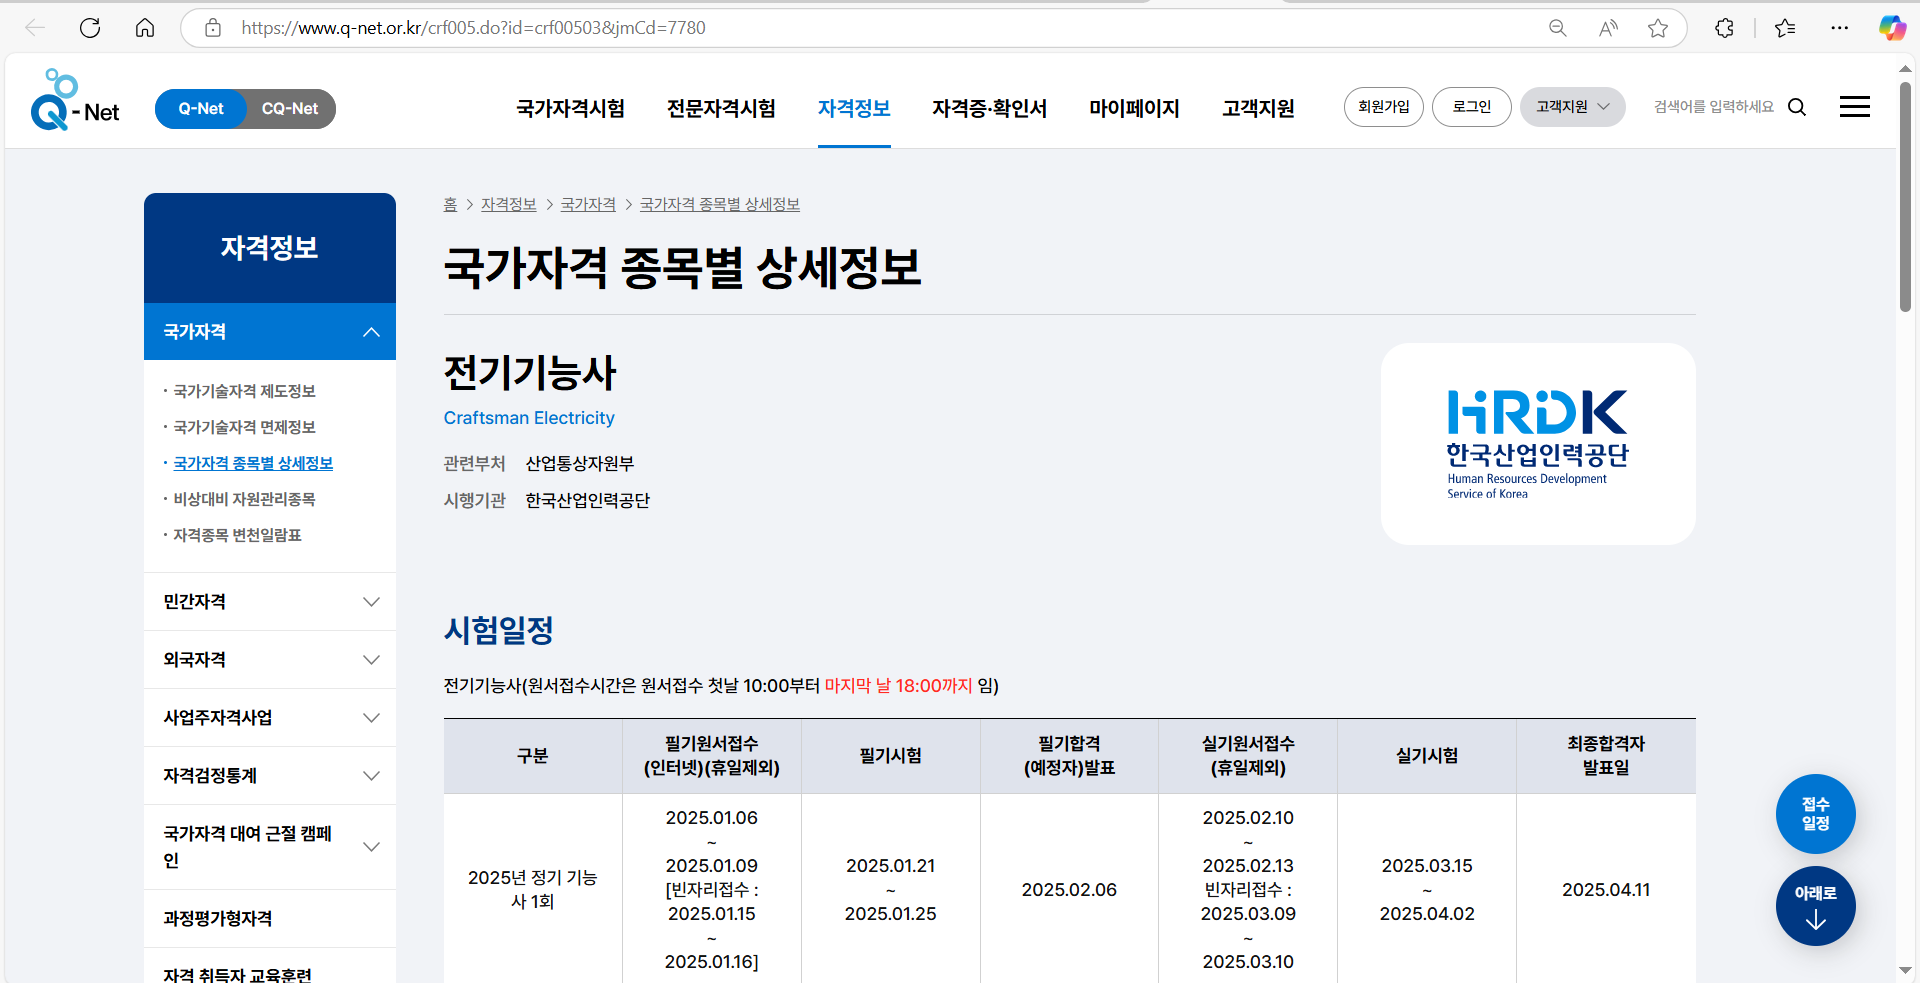Click 산업통상자원부 department text
Screen dimensions: 1920x983
tap(580, 464)
